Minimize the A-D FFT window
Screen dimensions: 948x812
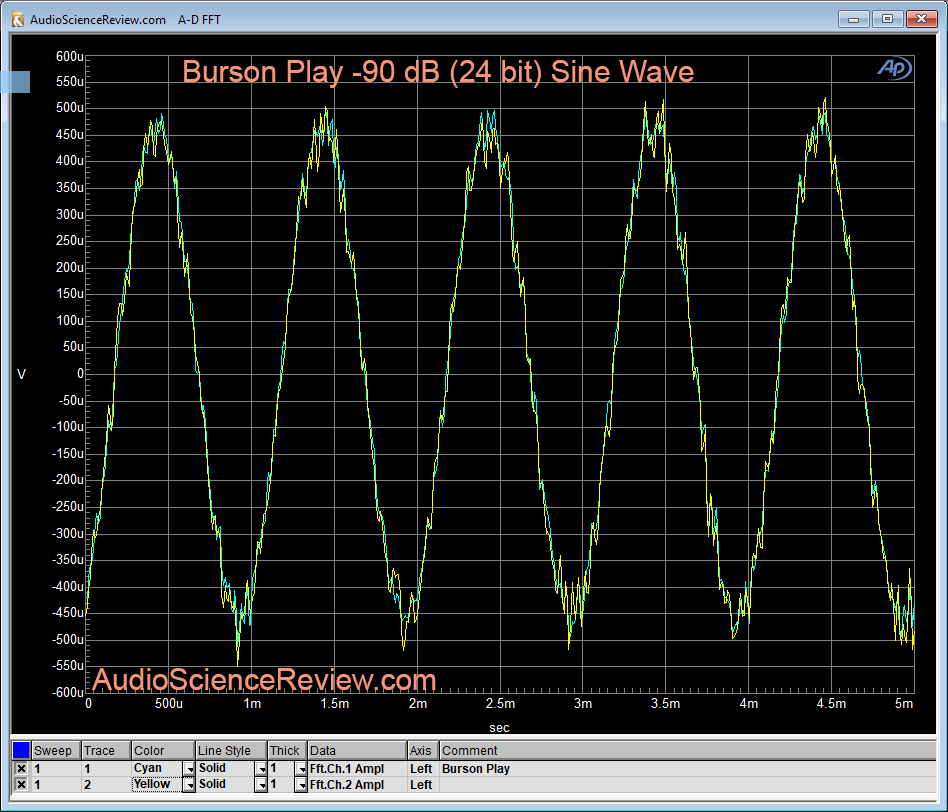[854, 19]
